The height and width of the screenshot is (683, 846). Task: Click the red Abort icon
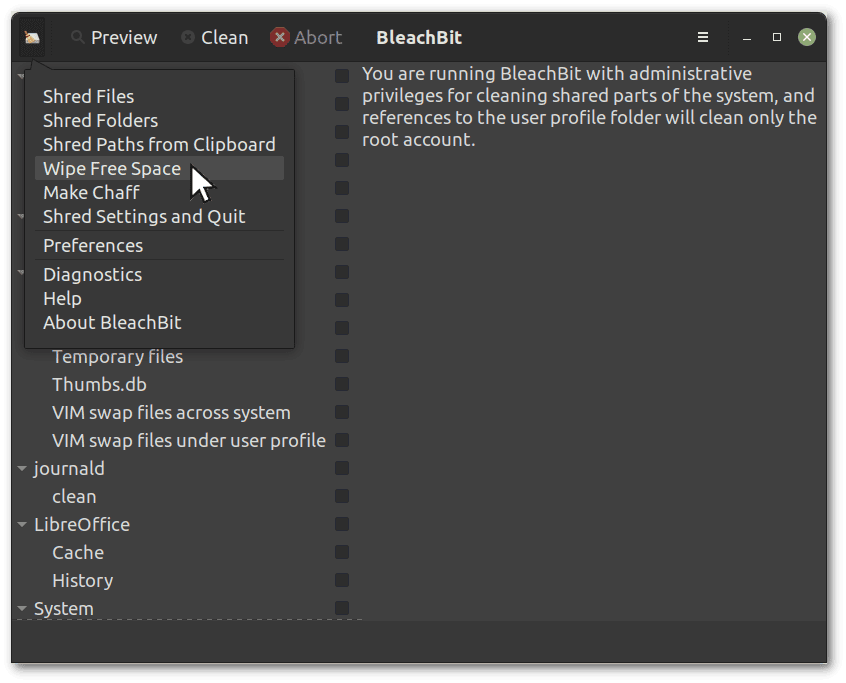point(277,37)
